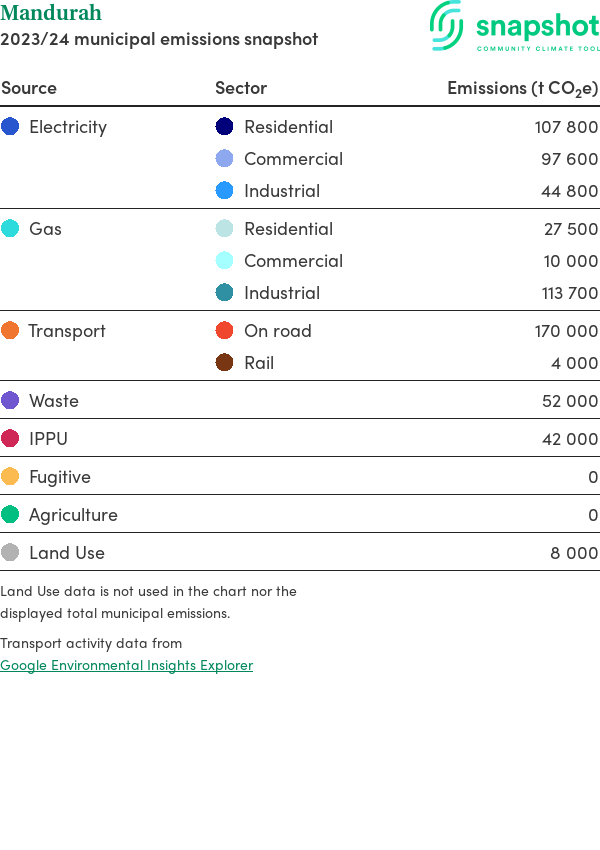Viewport: 600px width, 850px height.
Task: Click the blue Electricity source dot
Action: point(10,127)
